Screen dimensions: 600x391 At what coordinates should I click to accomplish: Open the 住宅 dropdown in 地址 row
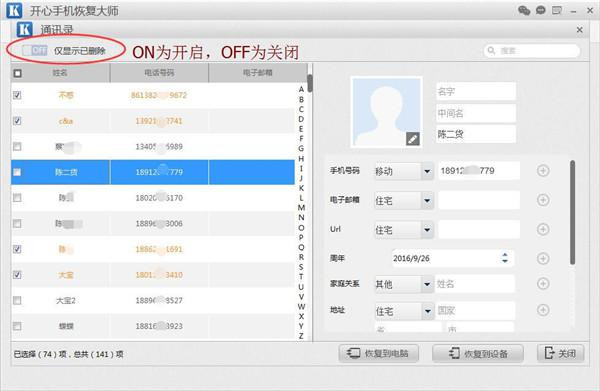(x=404, y=311)
